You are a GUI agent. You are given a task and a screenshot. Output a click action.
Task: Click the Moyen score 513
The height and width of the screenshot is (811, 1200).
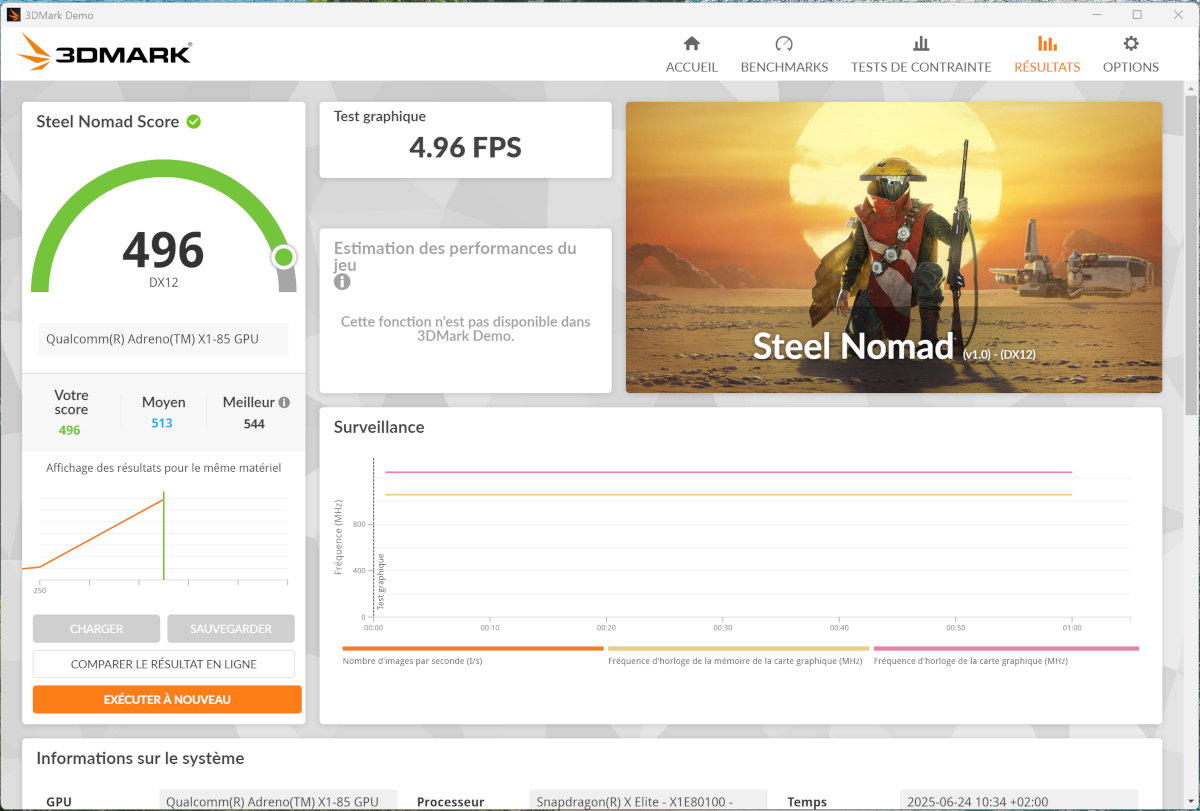(x=162, y=423)
